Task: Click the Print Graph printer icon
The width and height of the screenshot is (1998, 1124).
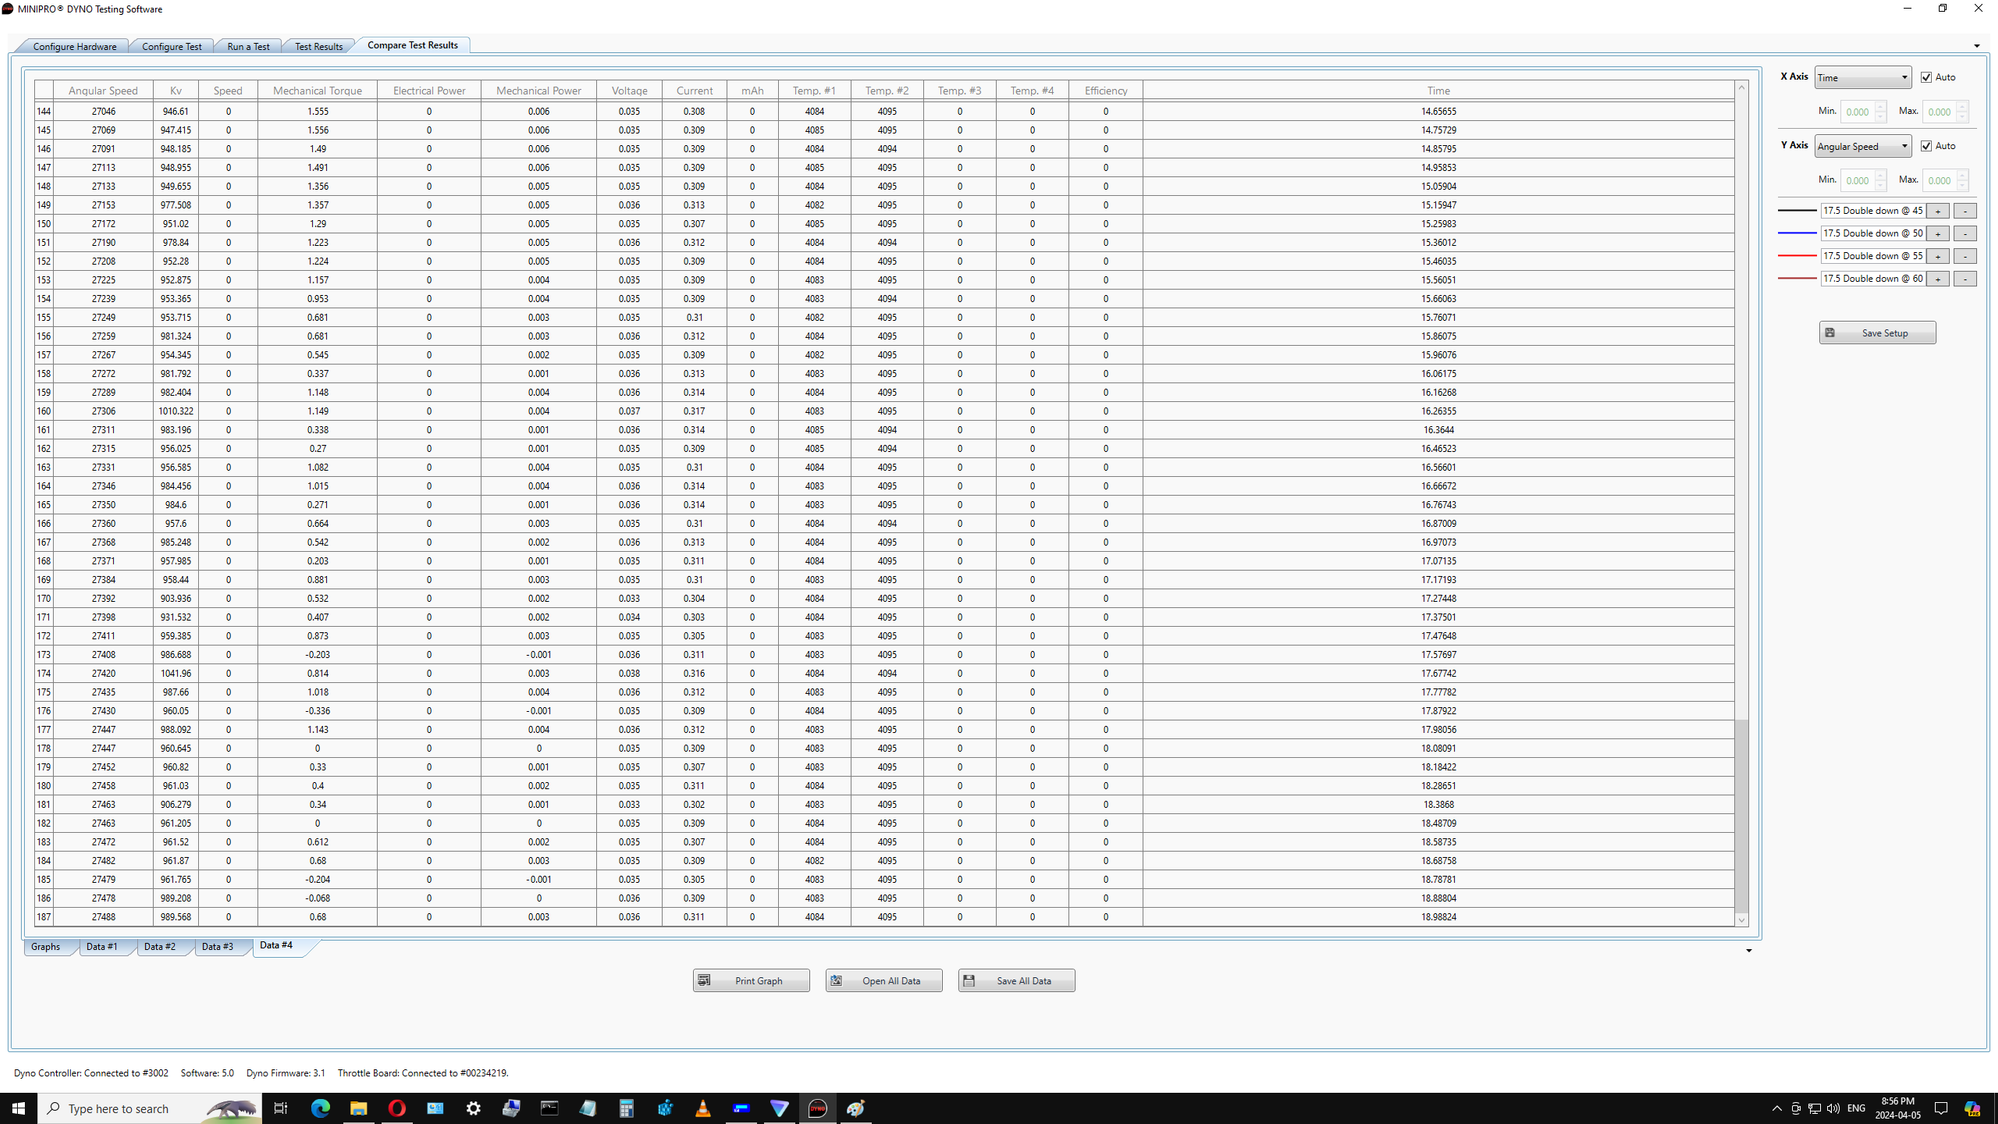Action: pyautogui.click(x=705, y=980)
